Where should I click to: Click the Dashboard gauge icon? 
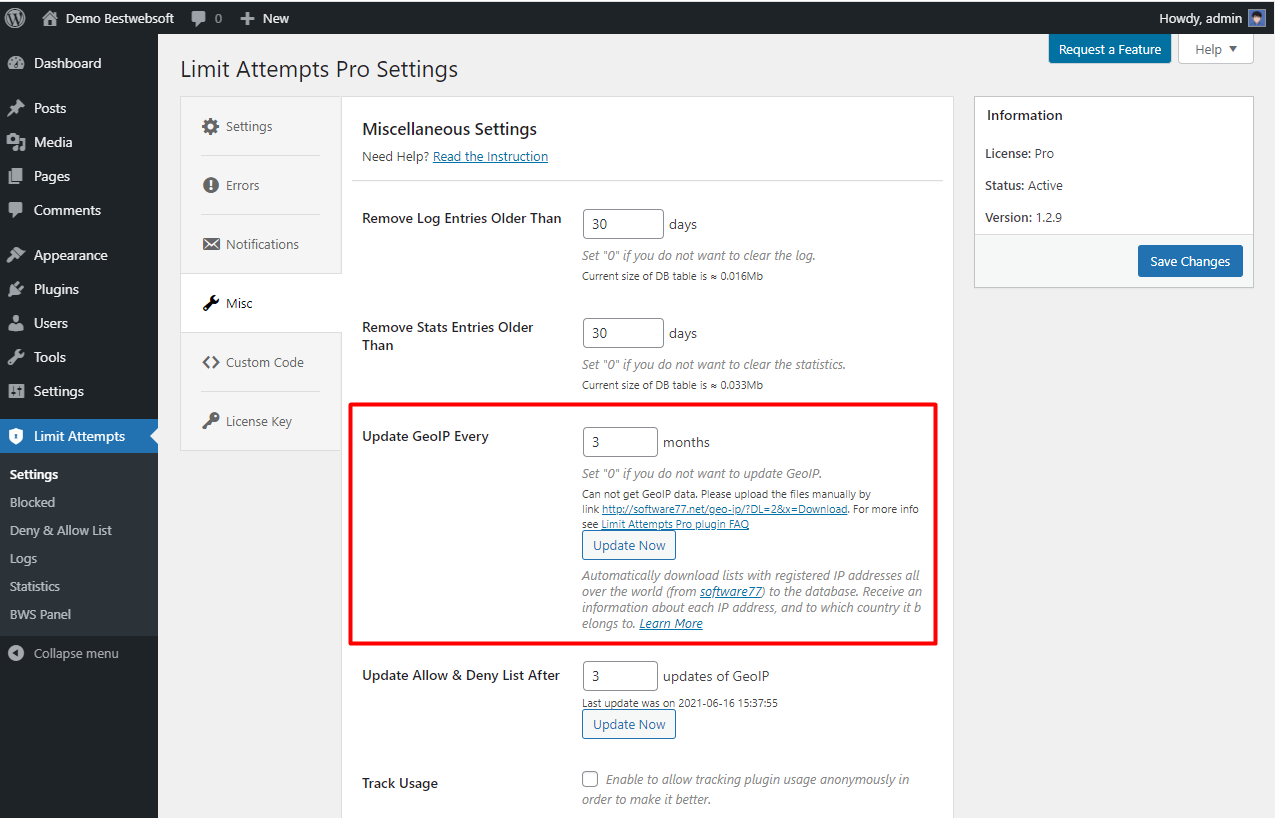[x=16, y=63]
